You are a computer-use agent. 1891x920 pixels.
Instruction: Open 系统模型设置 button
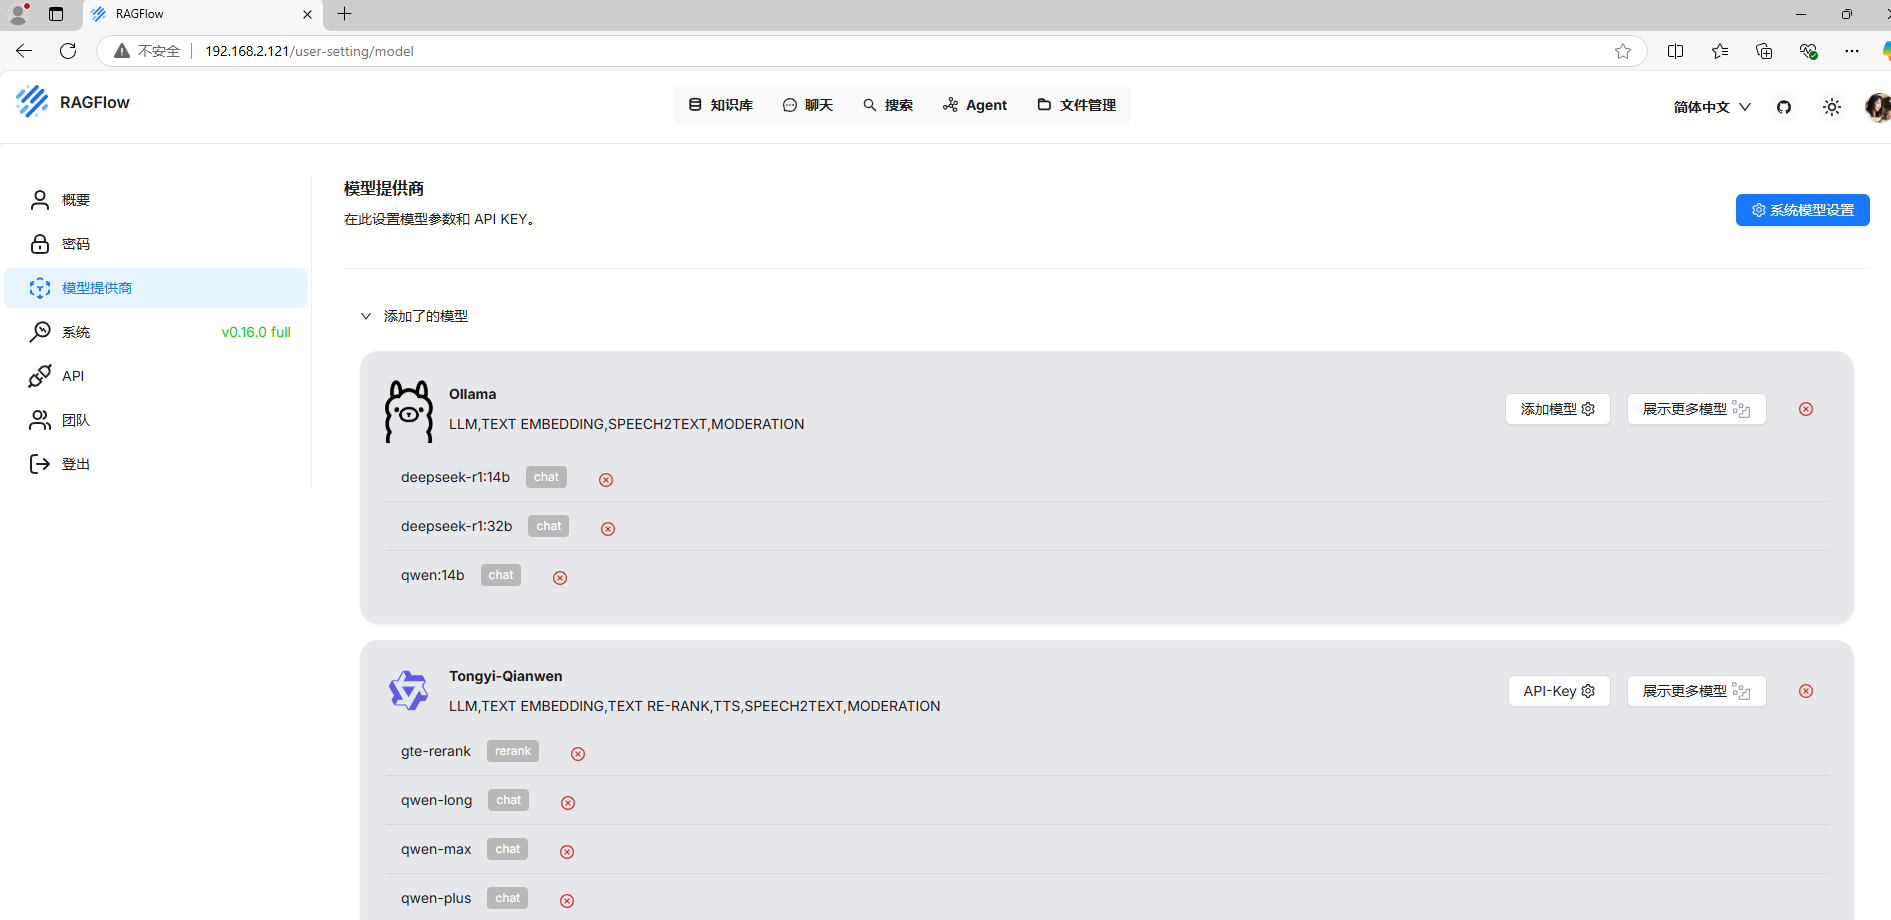point(1802,210)
